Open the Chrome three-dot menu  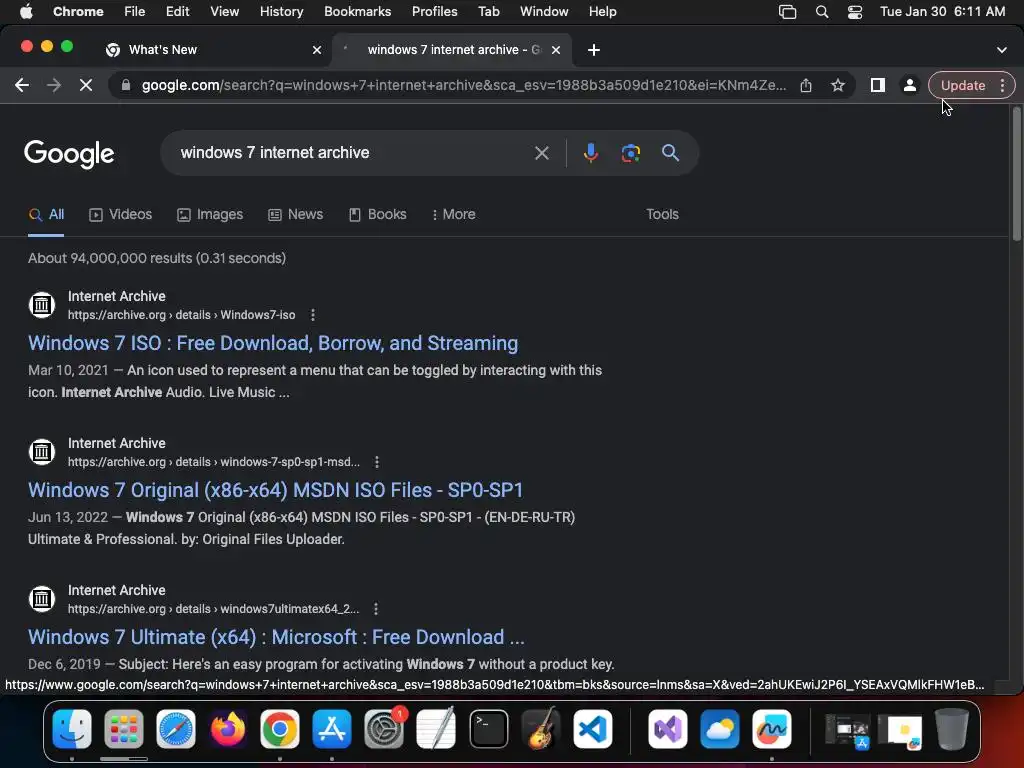click(x=1002, y=86)
